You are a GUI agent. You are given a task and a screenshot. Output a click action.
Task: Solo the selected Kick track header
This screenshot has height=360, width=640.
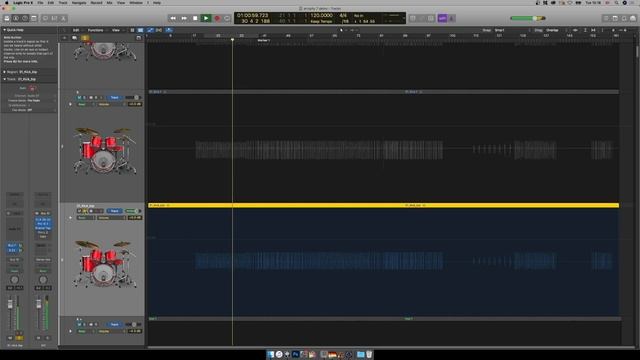click(85, 211)
